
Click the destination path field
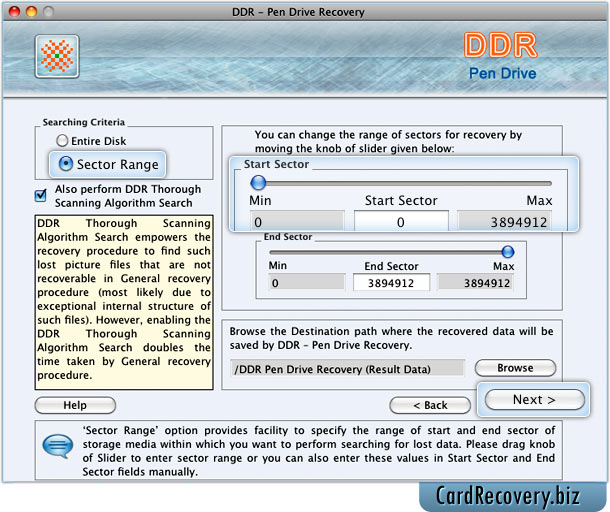coord(347,368)
